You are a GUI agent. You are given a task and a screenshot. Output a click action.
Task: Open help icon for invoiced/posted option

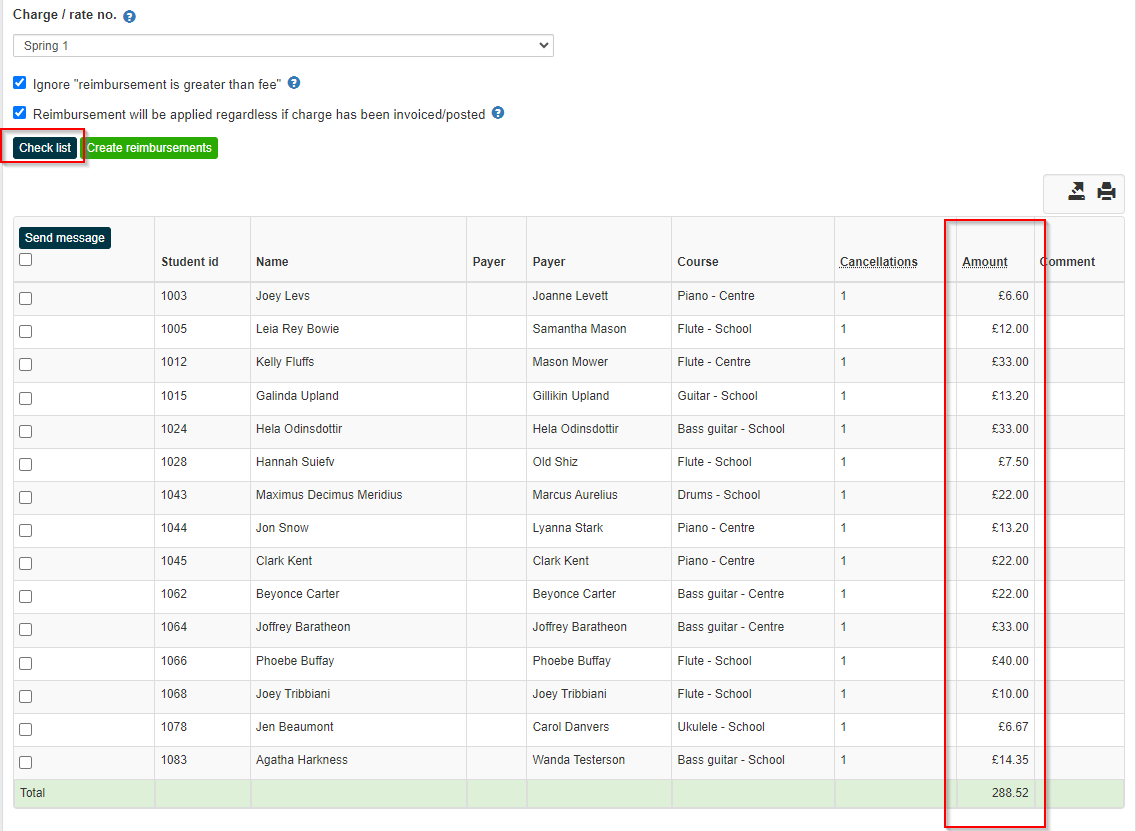click(498, 113)
